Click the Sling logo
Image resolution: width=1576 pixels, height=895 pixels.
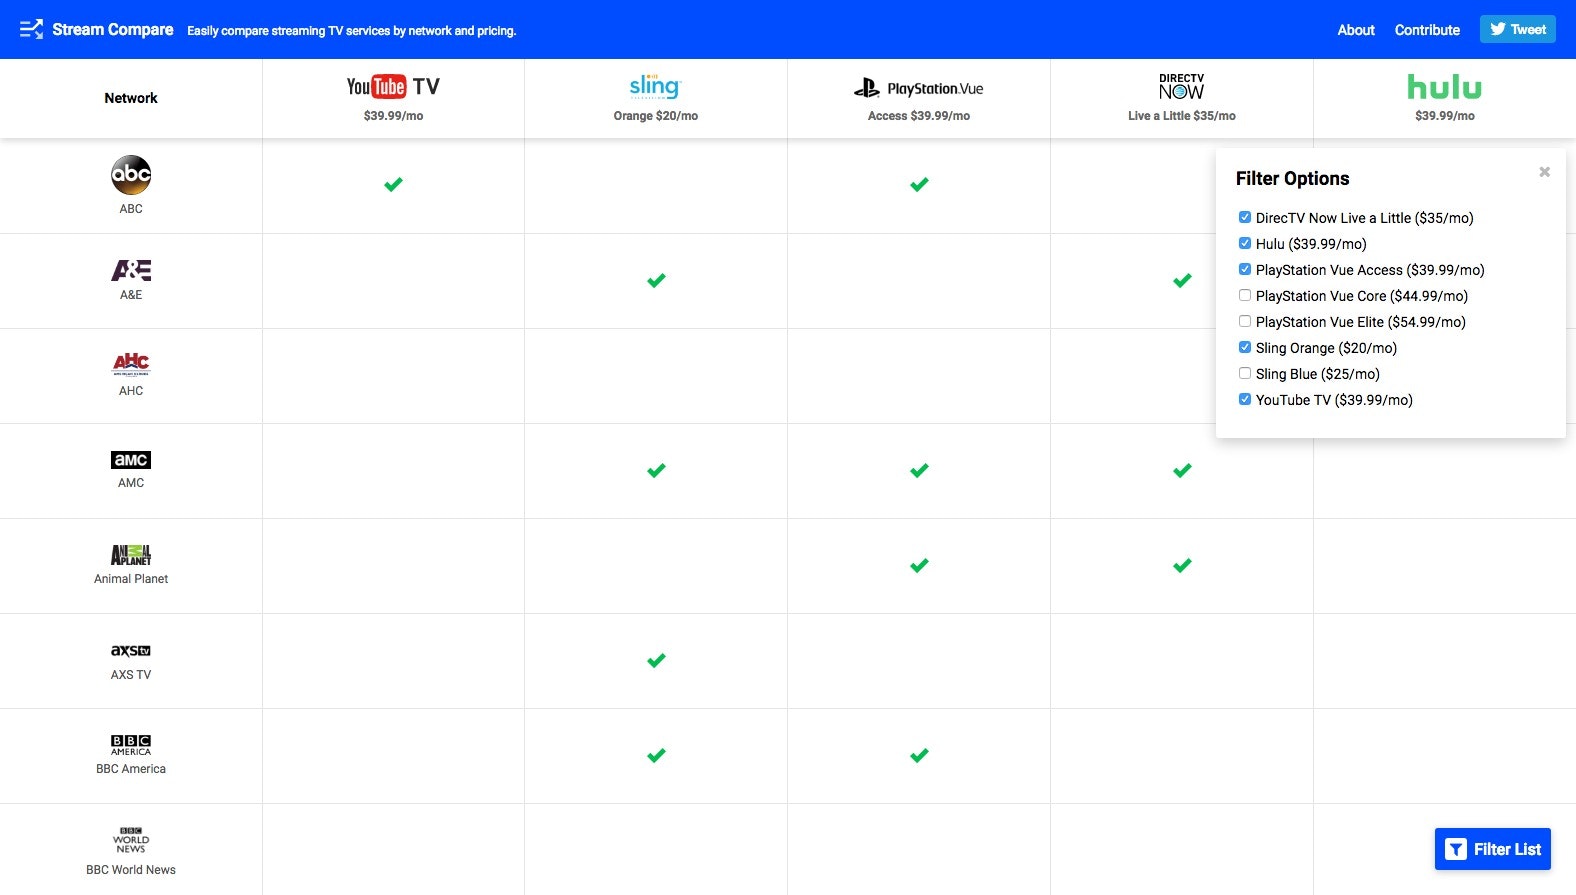pyautogui.click(x=655, y=87)
